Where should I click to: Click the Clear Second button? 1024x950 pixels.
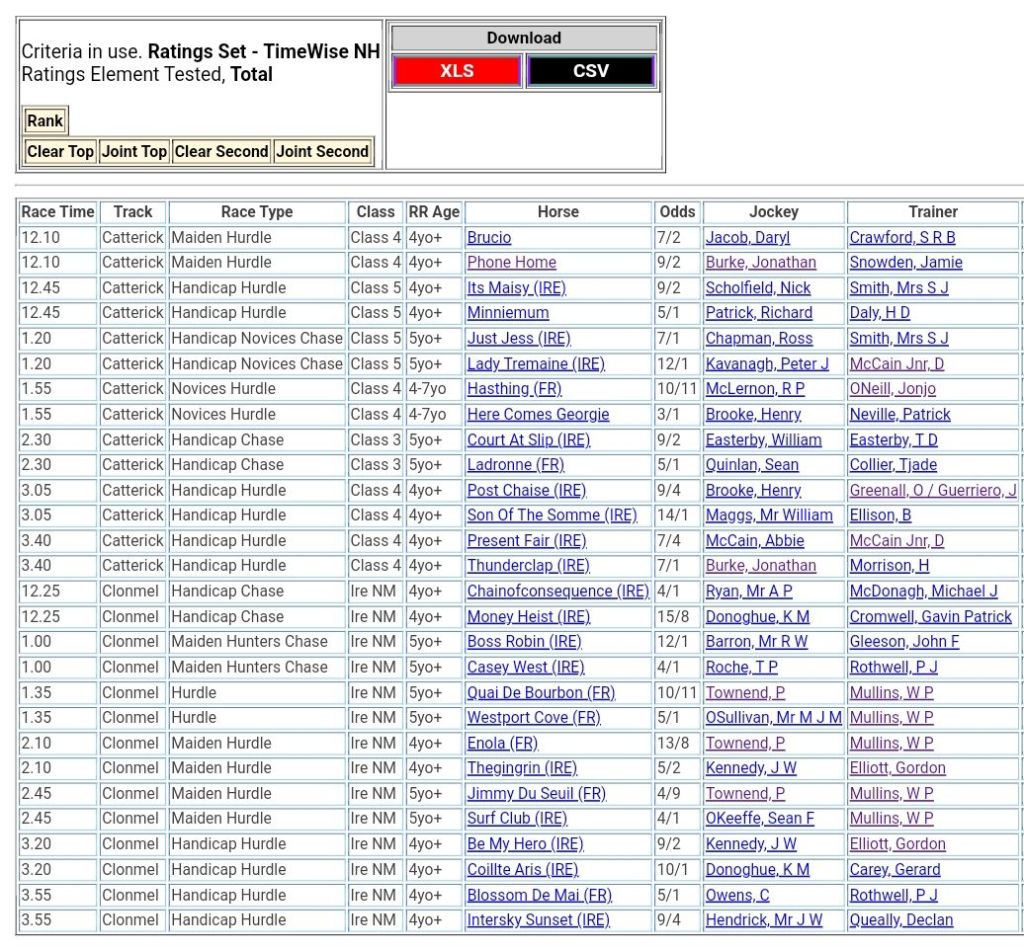tap(221, 151)
